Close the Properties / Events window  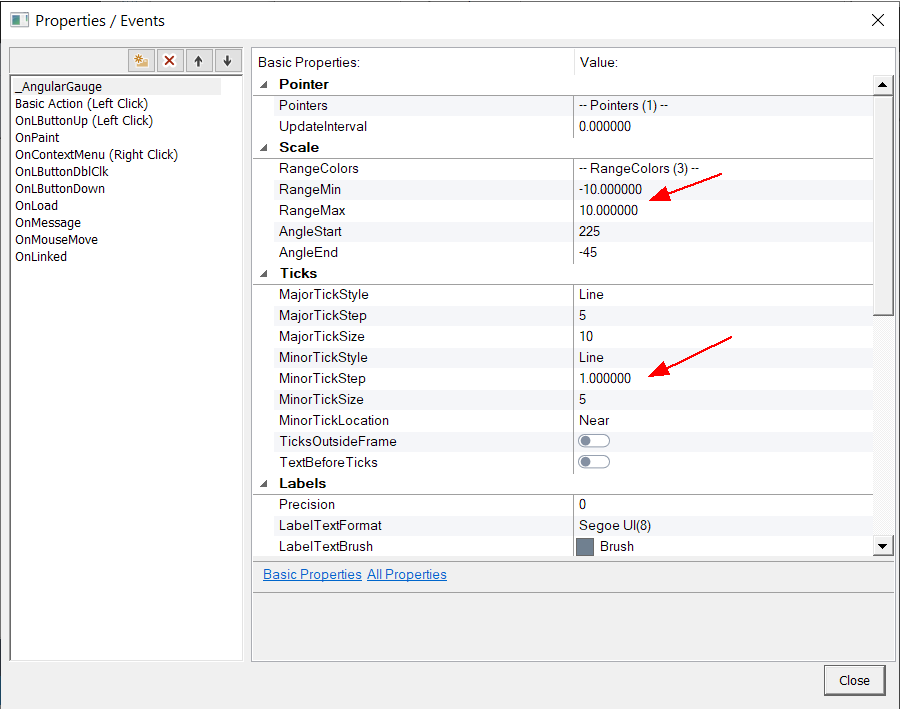point(877,20)
